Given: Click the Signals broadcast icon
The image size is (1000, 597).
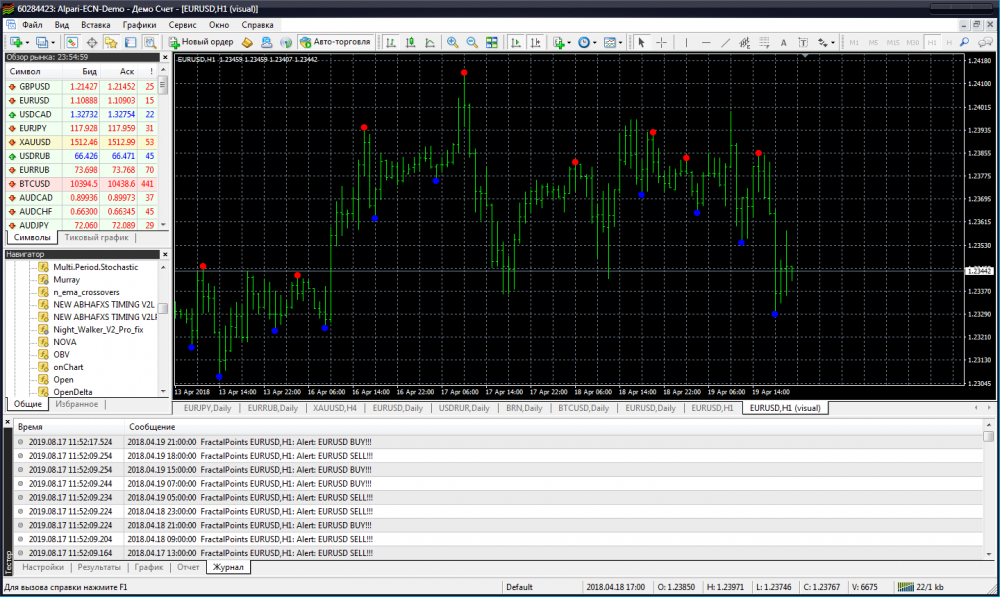Looking at the screenshot, I should pos(286,42).
